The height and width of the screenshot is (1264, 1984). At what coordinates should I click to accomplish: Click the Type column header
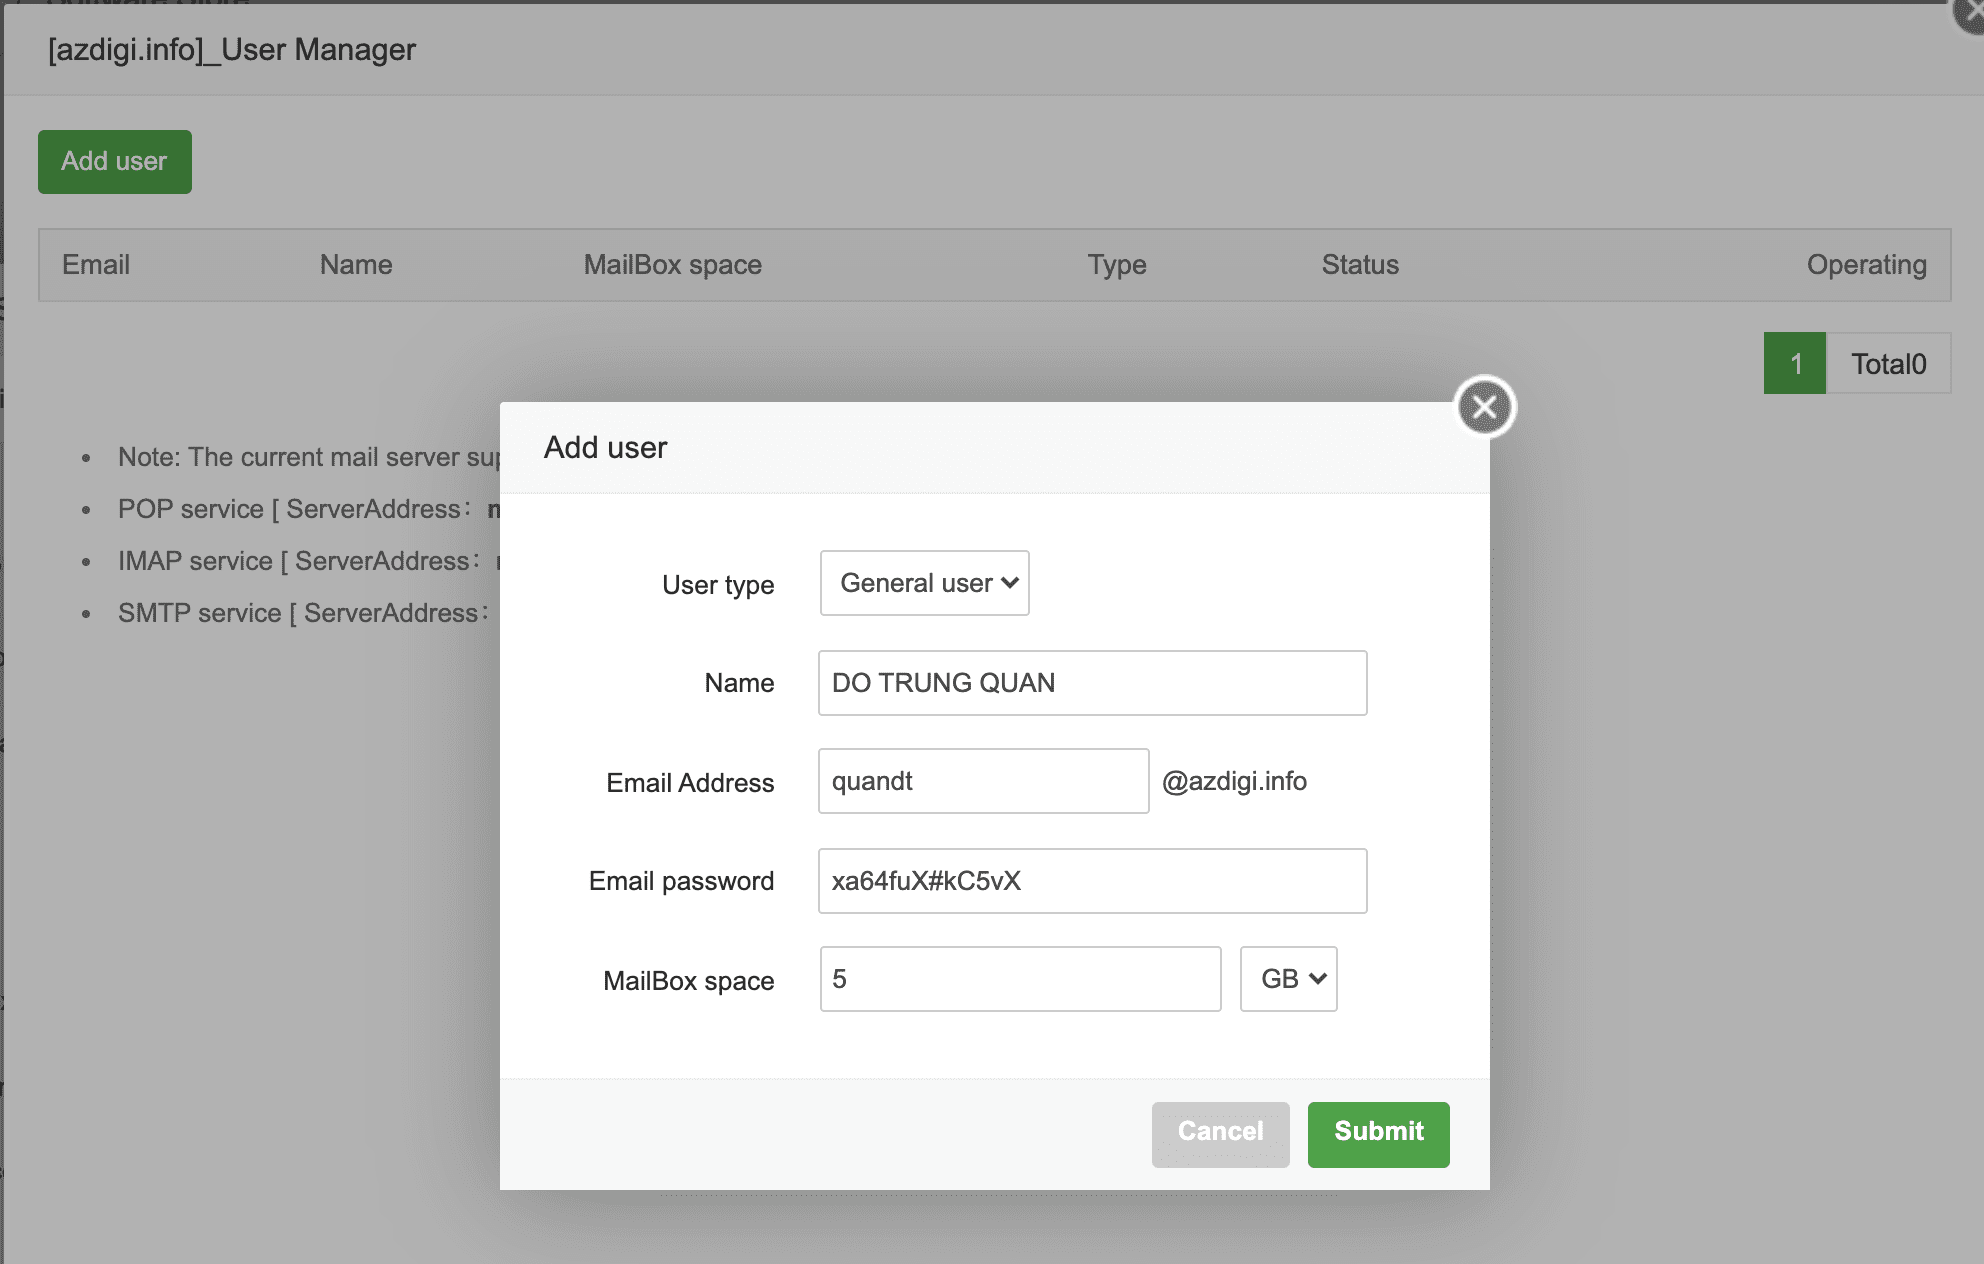coord(1117,265)
